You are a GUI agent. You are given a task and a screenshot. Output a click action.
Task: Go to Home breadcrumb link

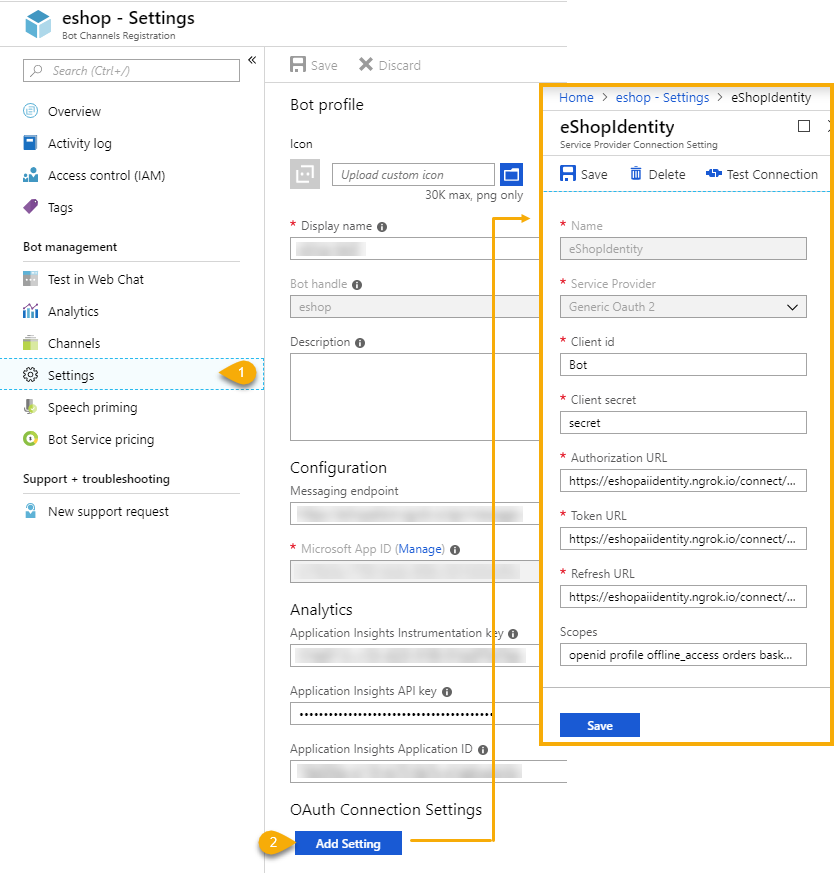pos(576,97)
